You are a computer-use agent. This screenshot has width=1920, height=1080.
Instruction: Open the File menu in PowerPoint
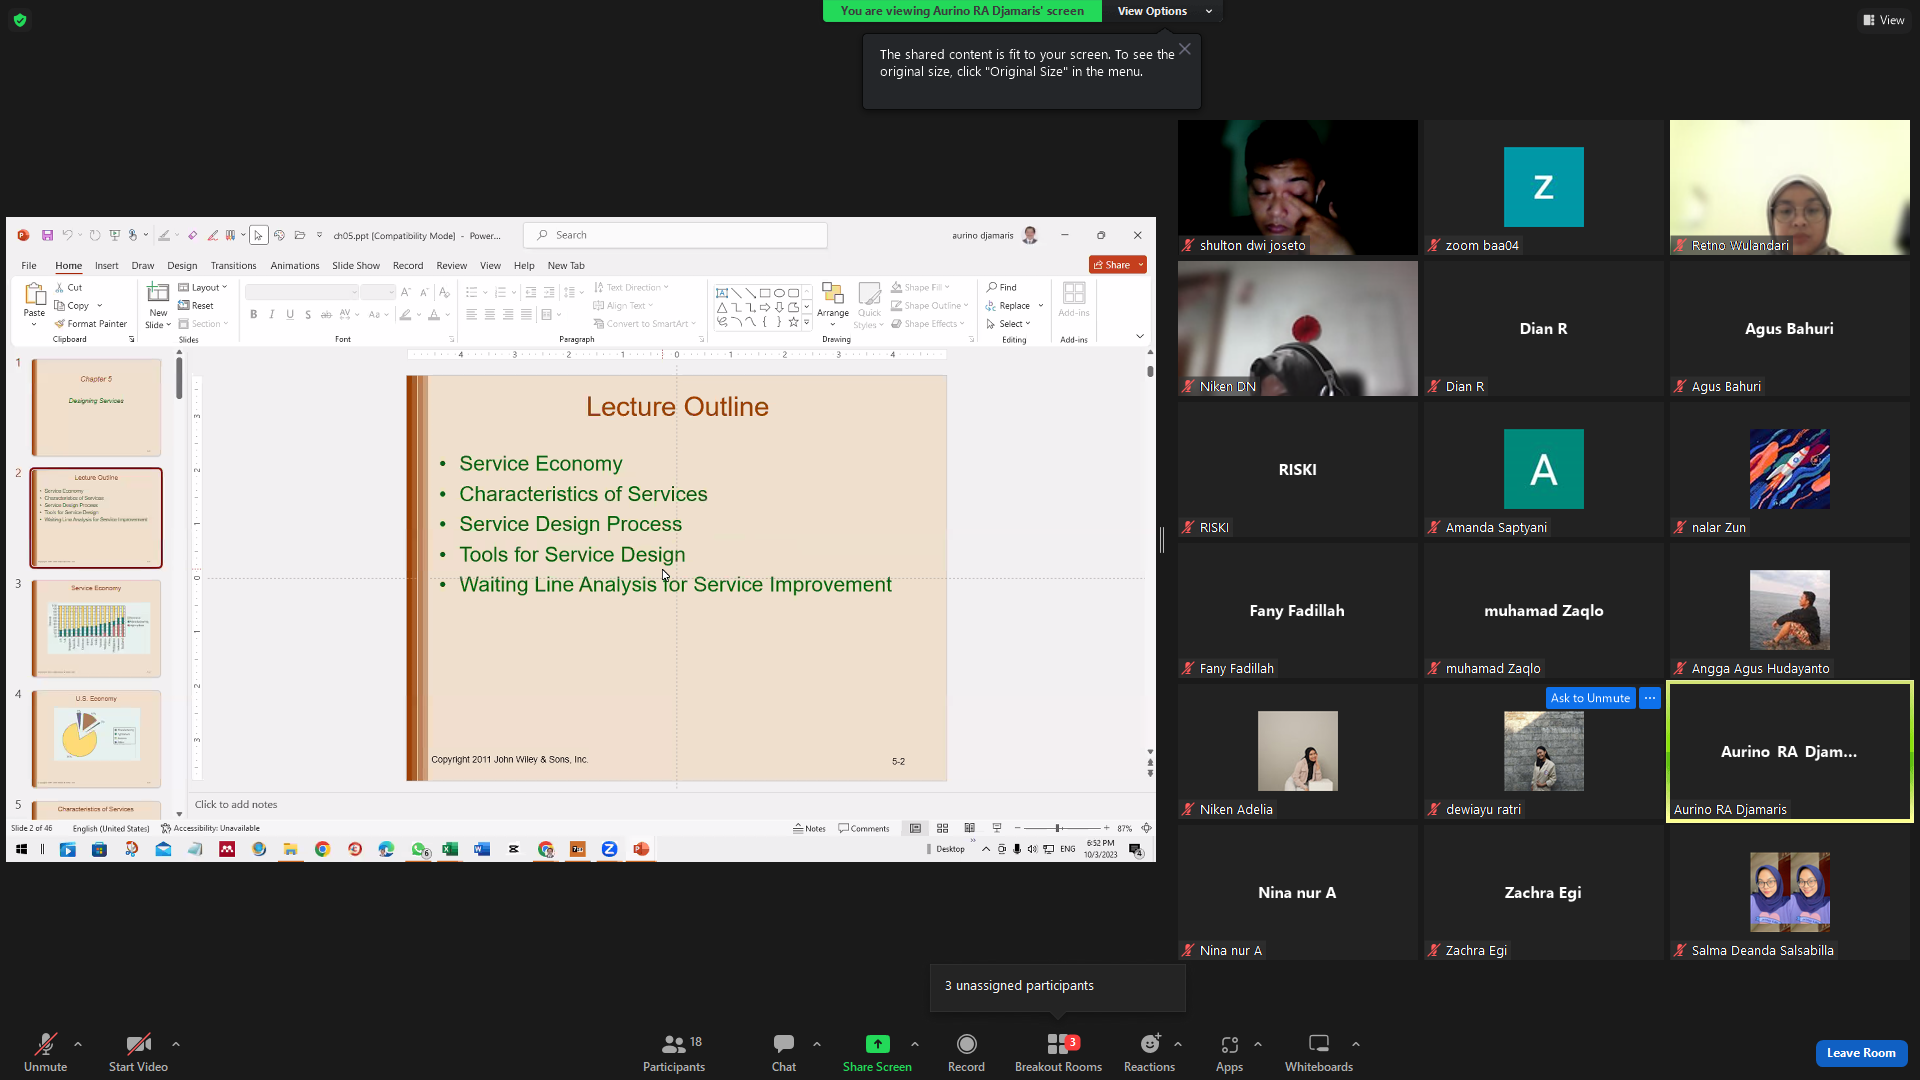tap(29, 266)
